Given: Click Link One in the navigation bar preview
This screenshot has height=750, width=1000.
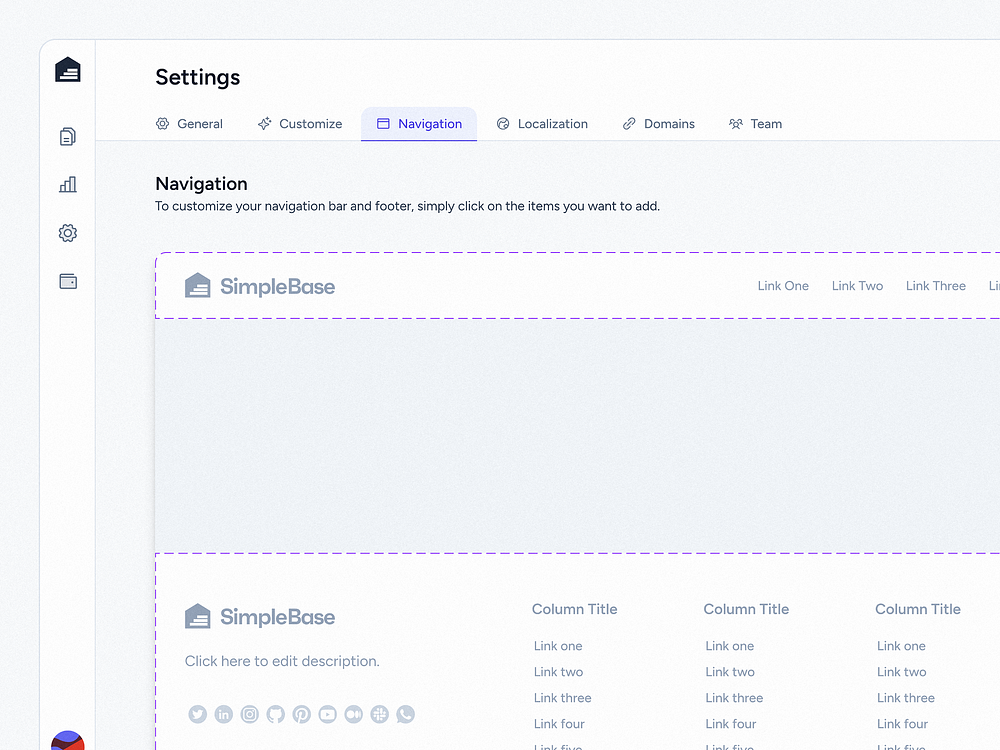Looking at the screenshot, I should tap(783, 285).
